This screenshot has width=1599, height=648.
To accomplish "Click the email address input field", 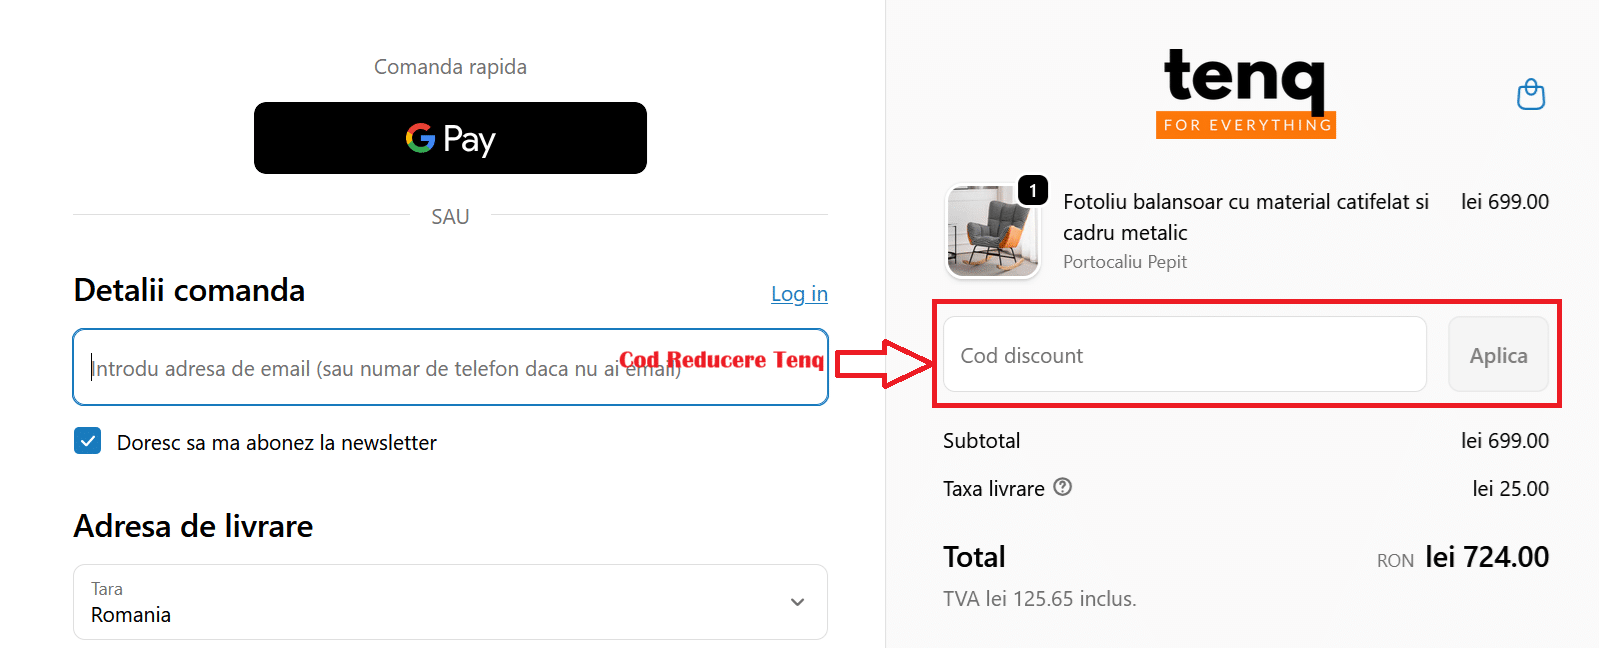I will pos(449,367).
